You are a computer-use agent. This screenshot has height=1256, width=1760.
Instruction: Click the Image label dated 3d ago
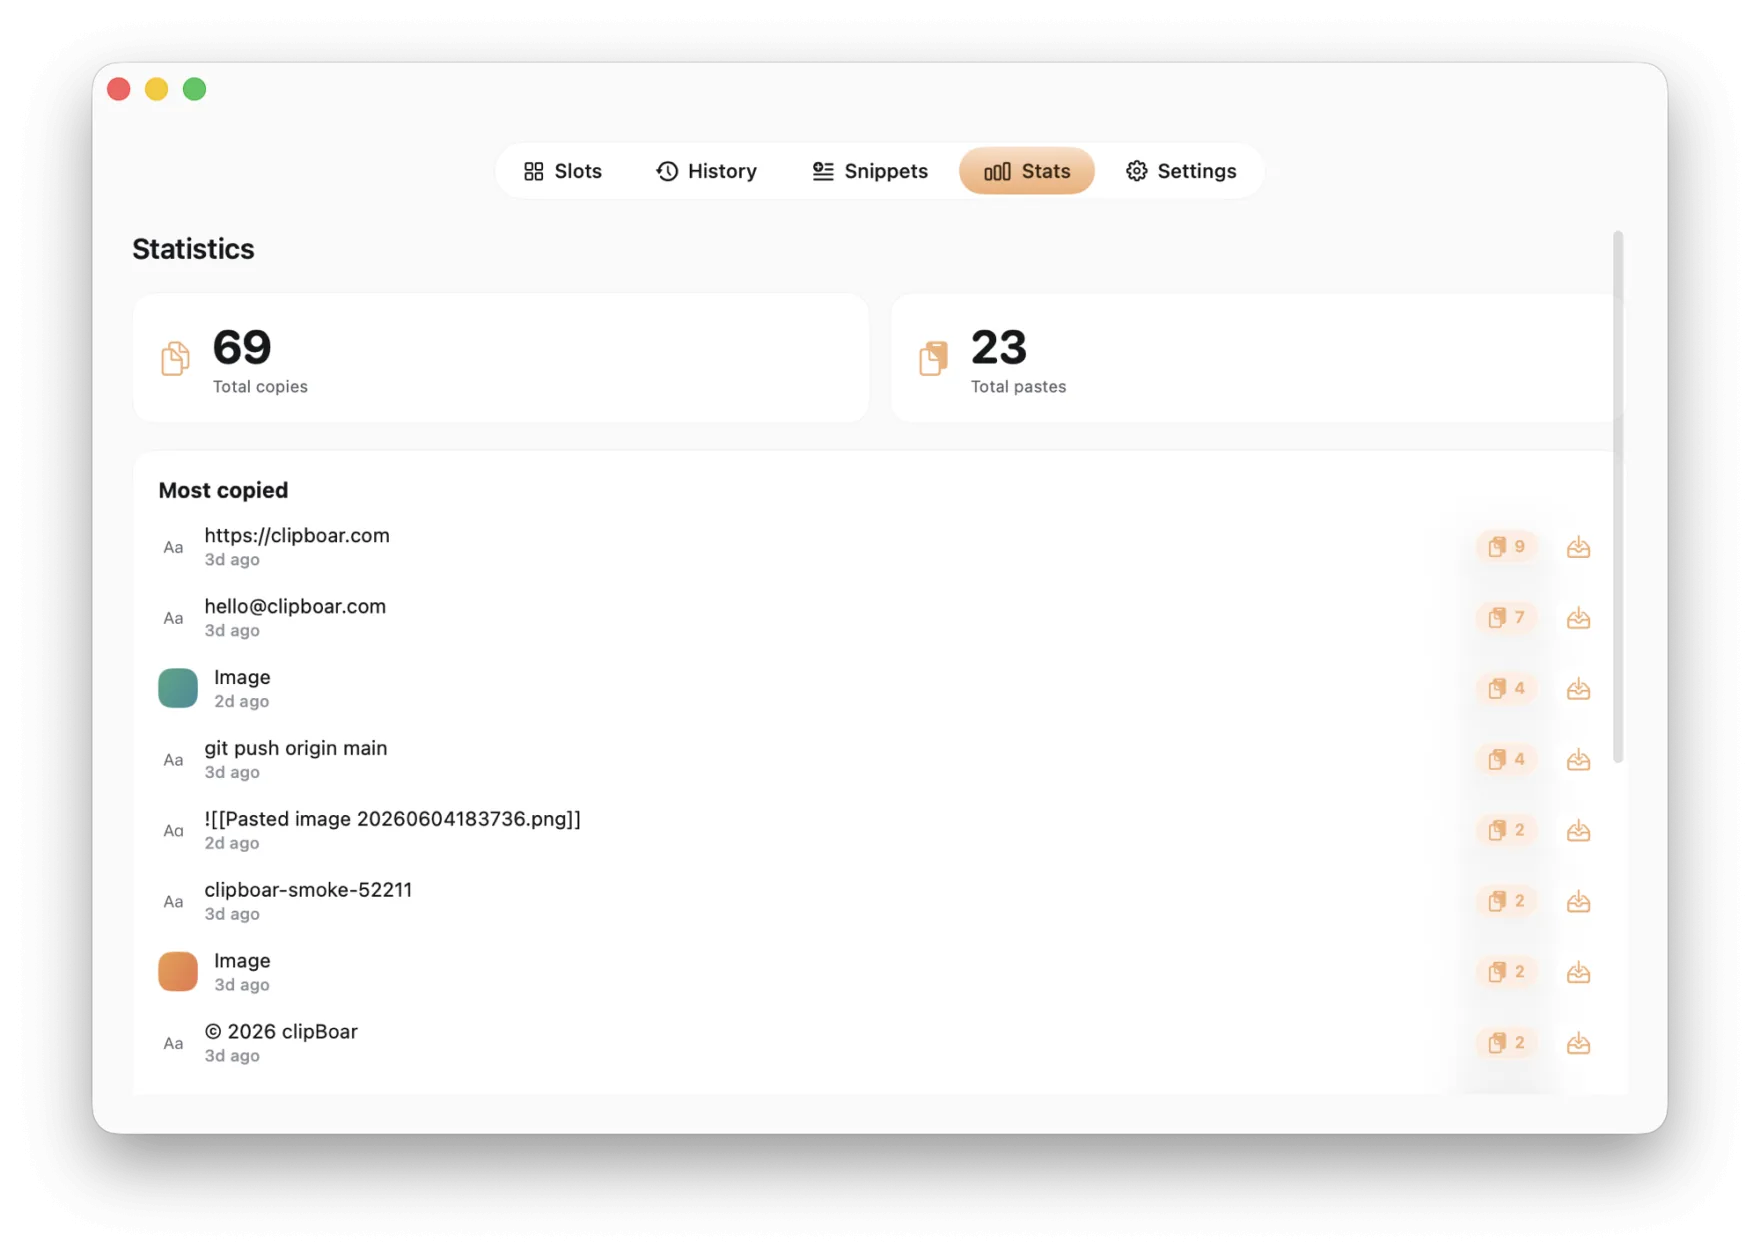point(242,960)
